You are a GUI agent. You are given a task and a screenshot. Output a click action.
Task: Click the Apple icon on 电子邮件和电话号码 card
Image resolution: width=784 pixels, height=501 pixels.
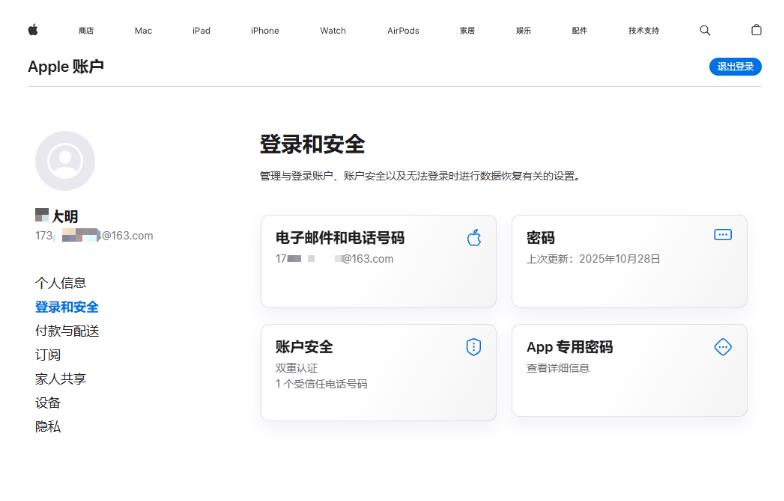(474, 237)
